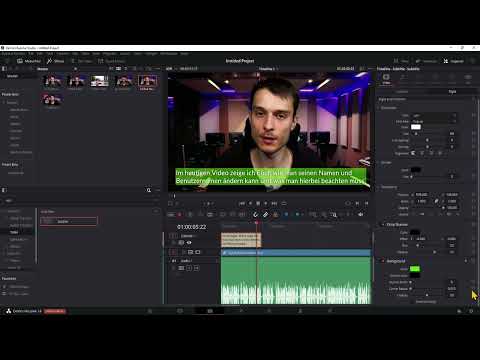
Task: Open the Workspace menu
Action: pos(169,53)
